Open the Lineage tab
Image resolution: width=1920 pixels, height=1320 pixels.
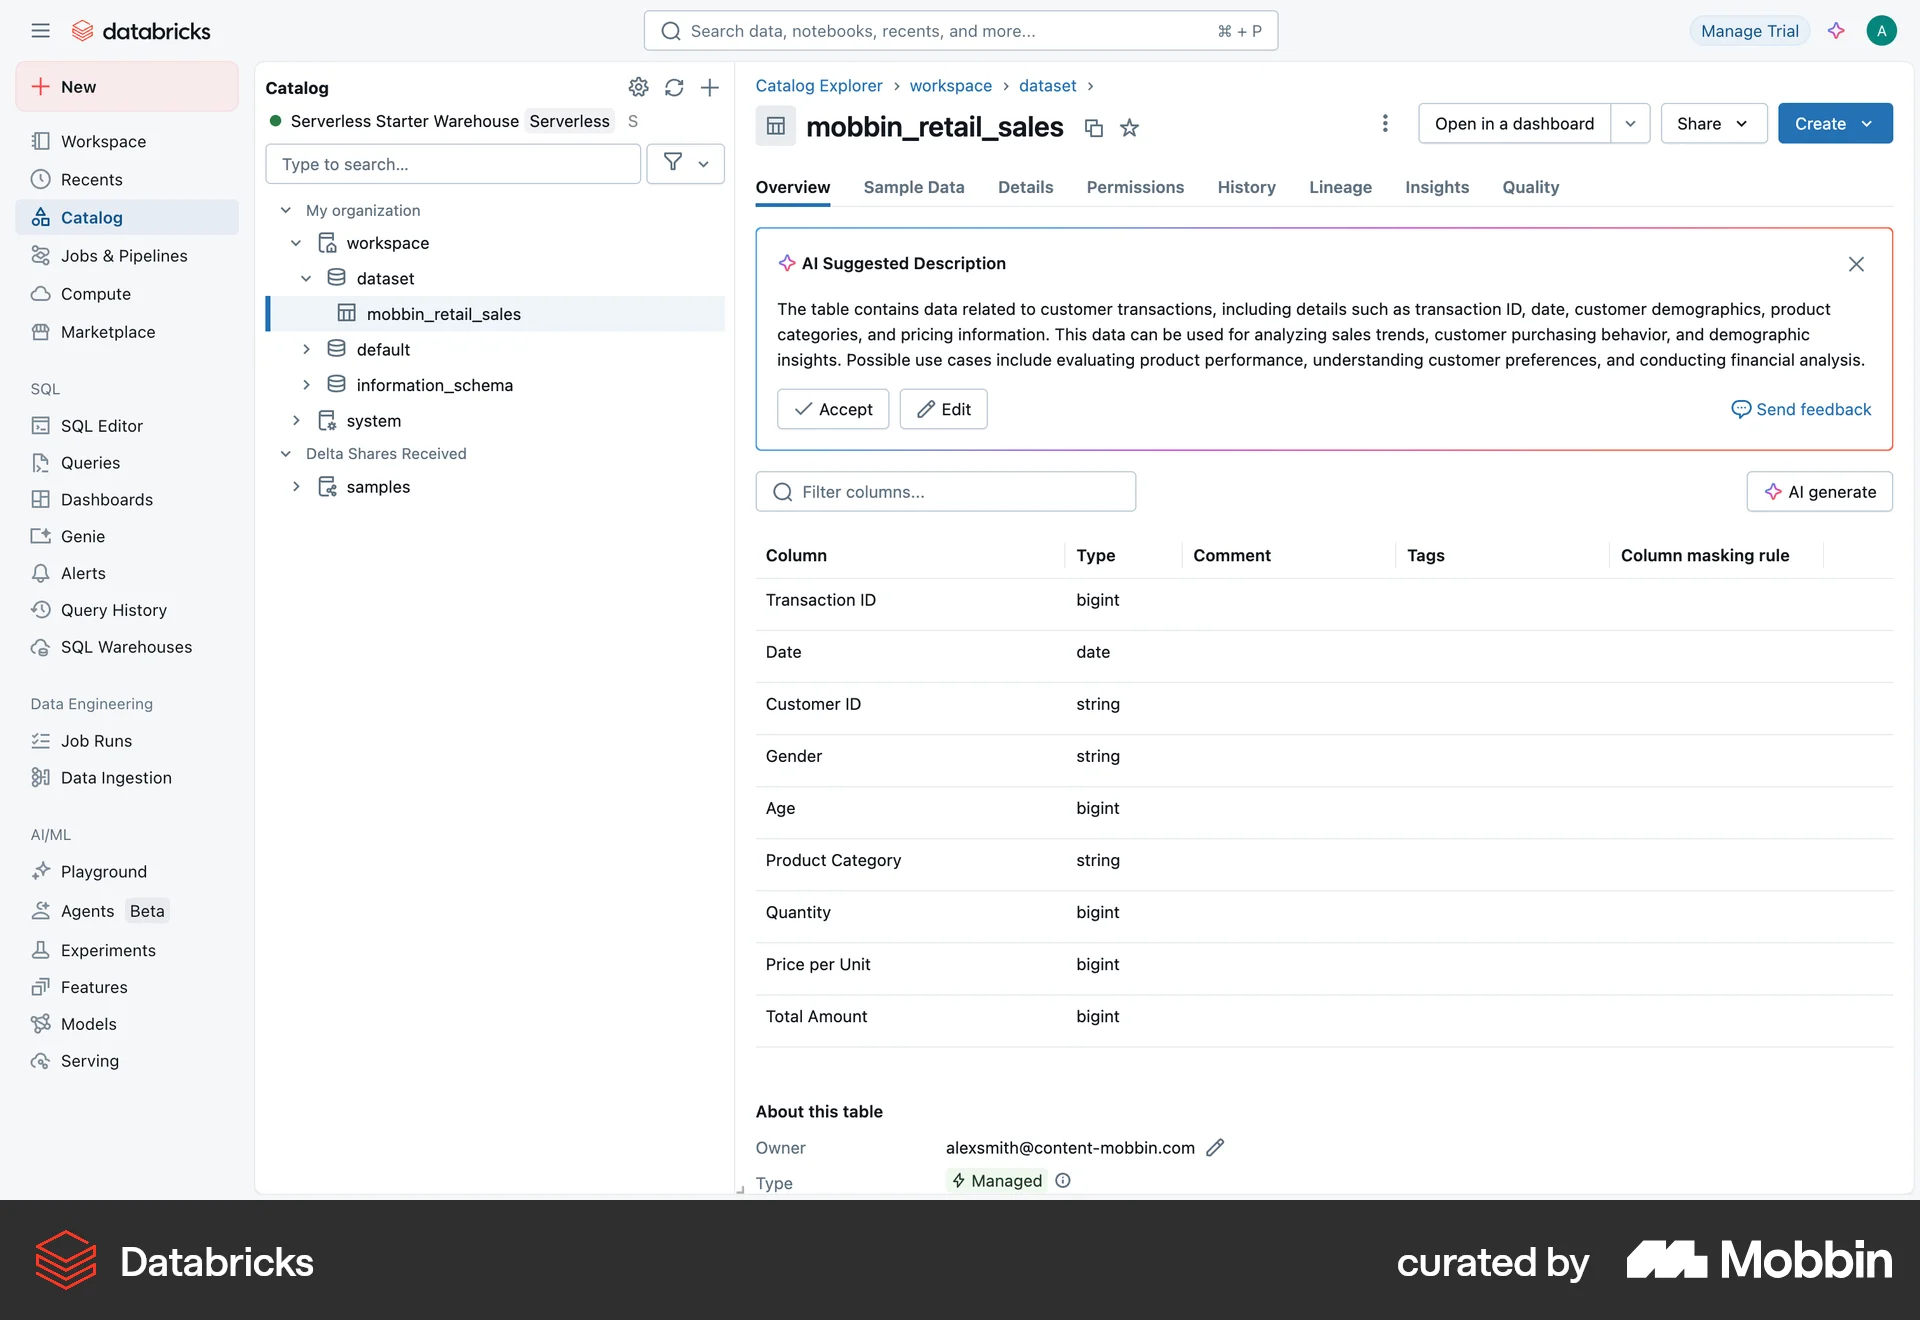1340,187
